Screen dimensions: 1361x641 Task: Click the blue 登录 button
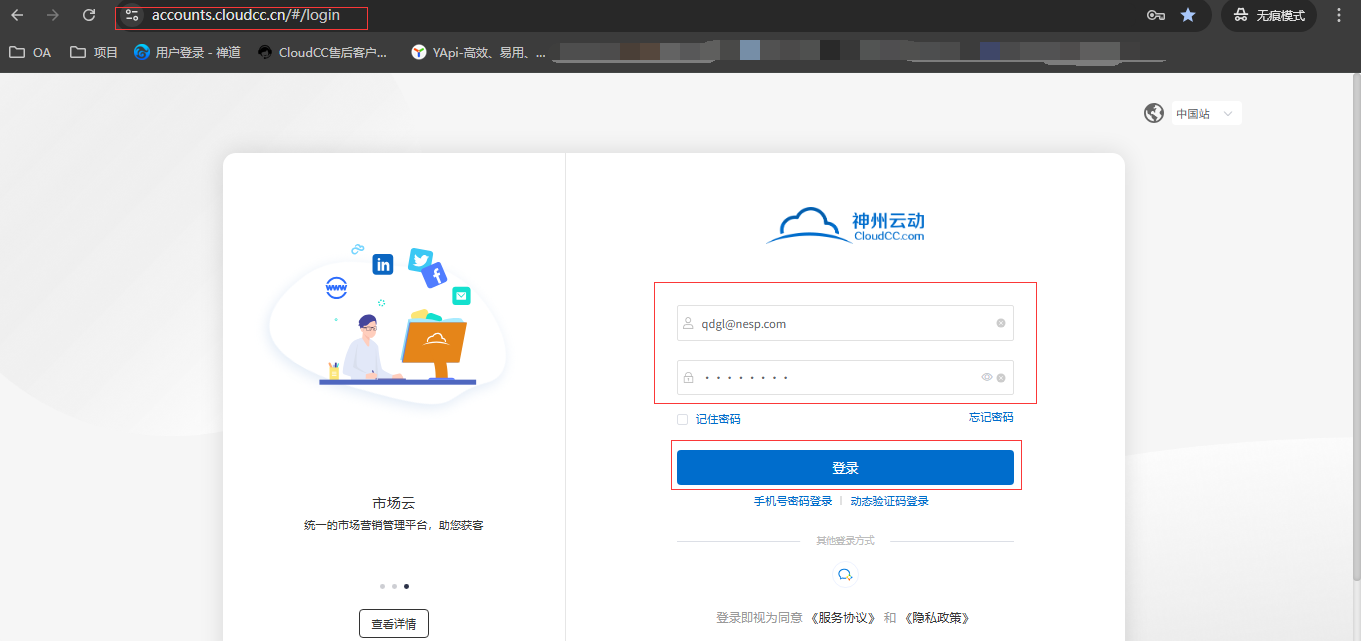(x=845, y=468)
